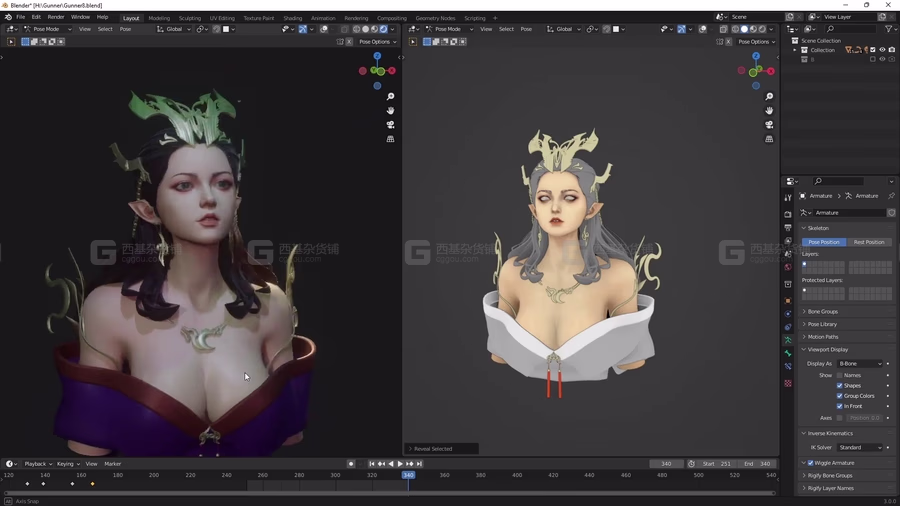Open Armature data properties tab icon
900x506 pixels.
click(788, 340)
